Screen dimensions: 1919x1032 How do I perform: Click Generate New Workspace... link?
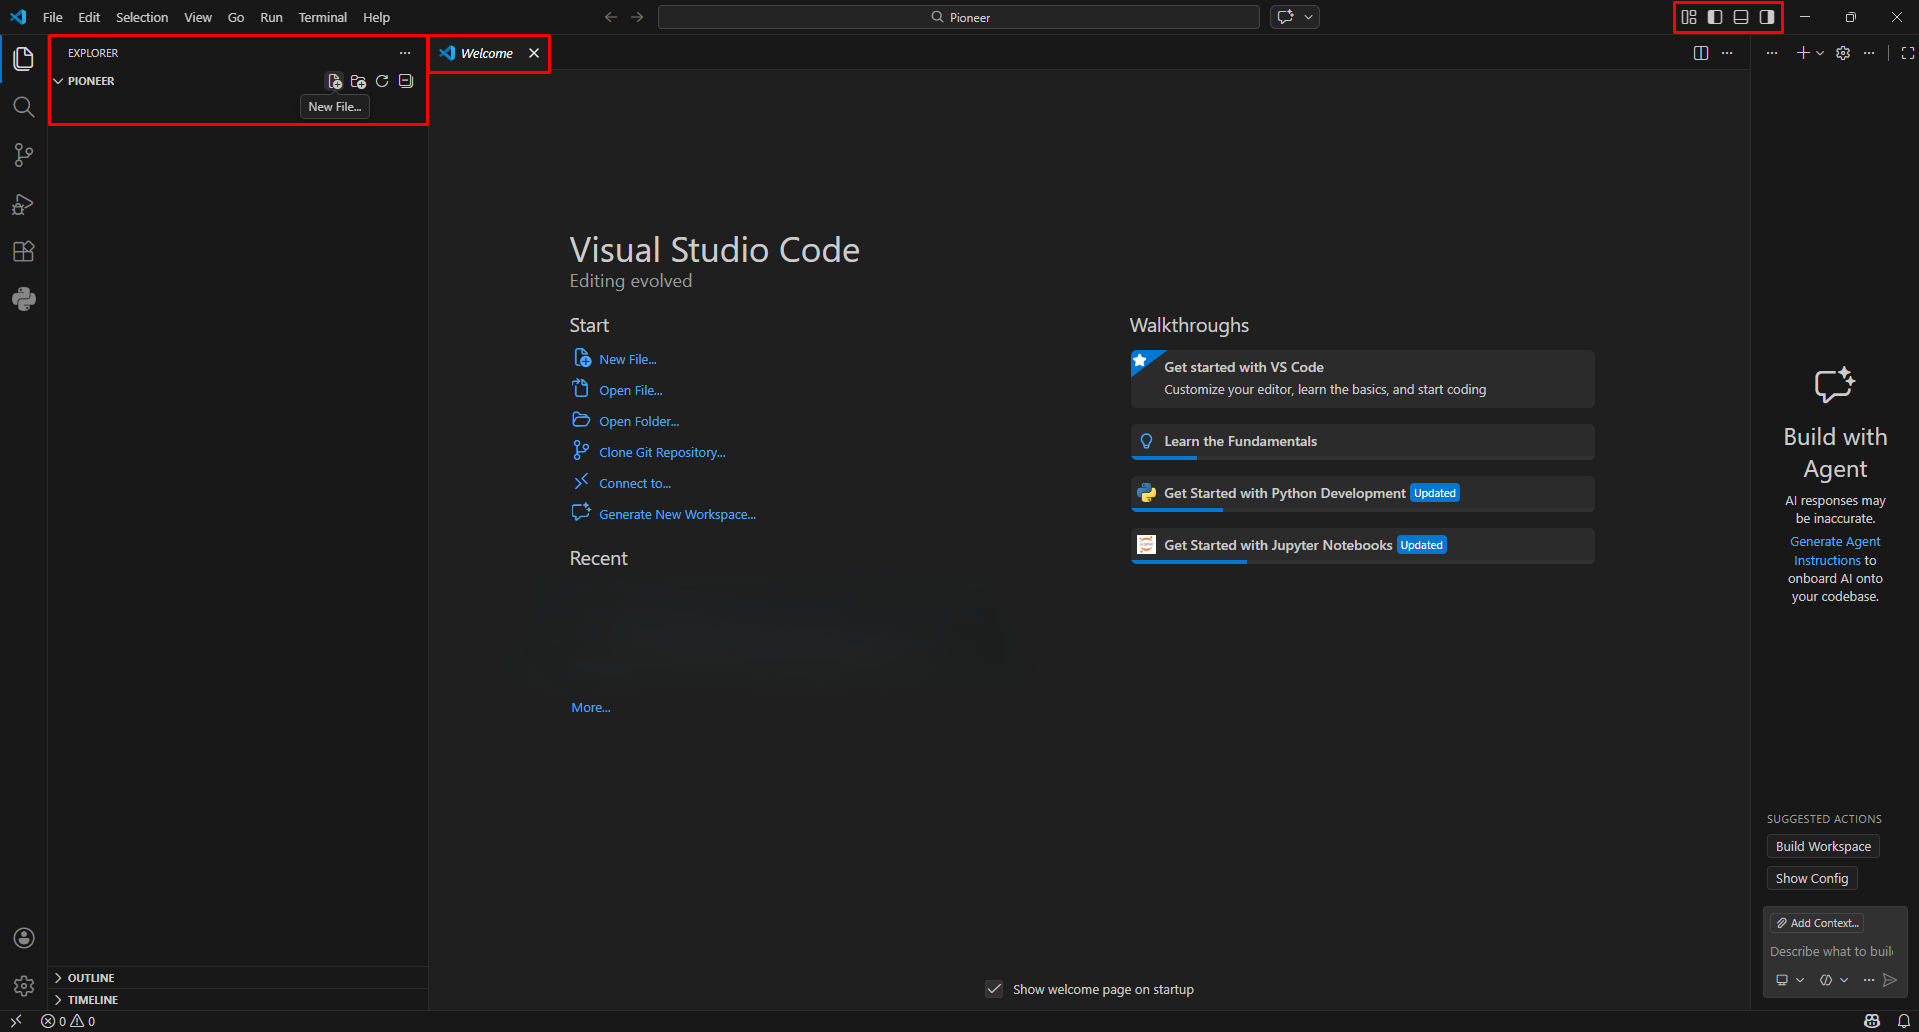coord(677,514)
